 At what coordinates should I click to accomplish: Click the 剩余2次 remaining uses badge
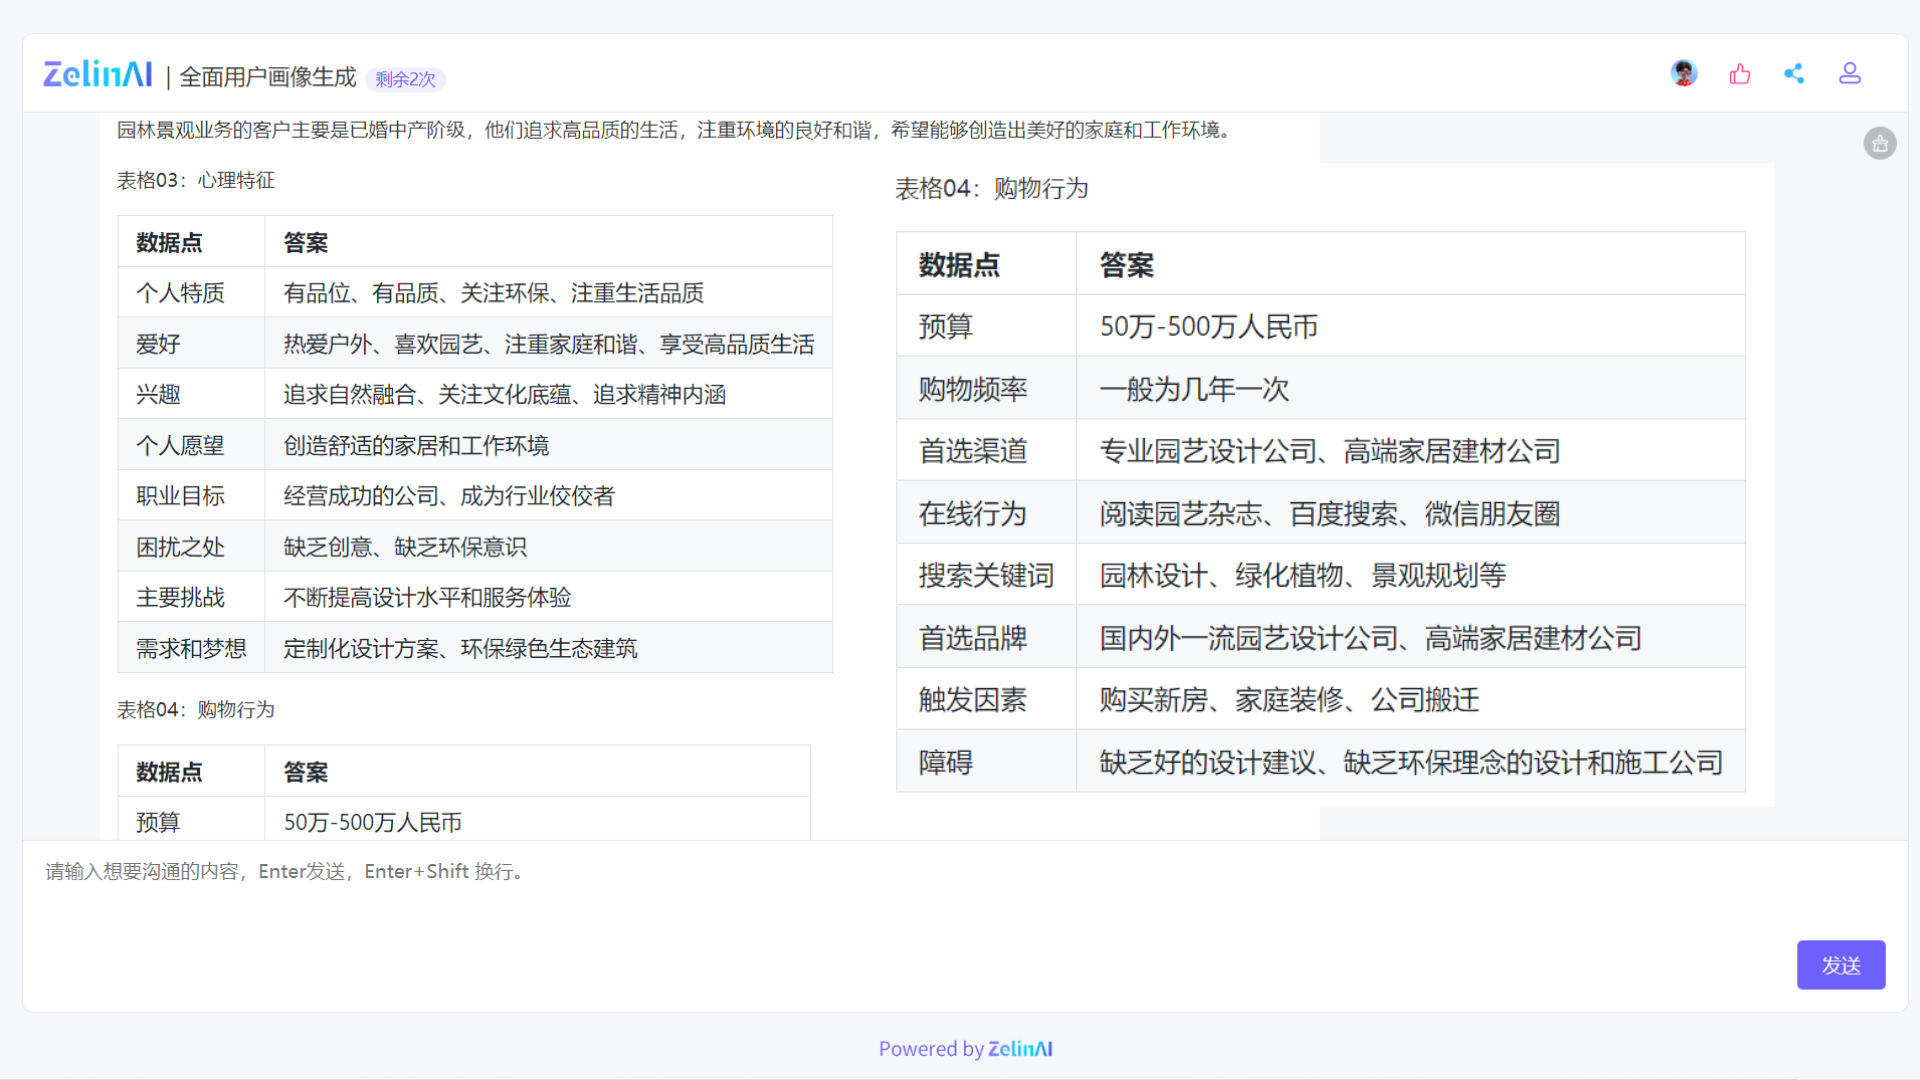click(406, 79)
